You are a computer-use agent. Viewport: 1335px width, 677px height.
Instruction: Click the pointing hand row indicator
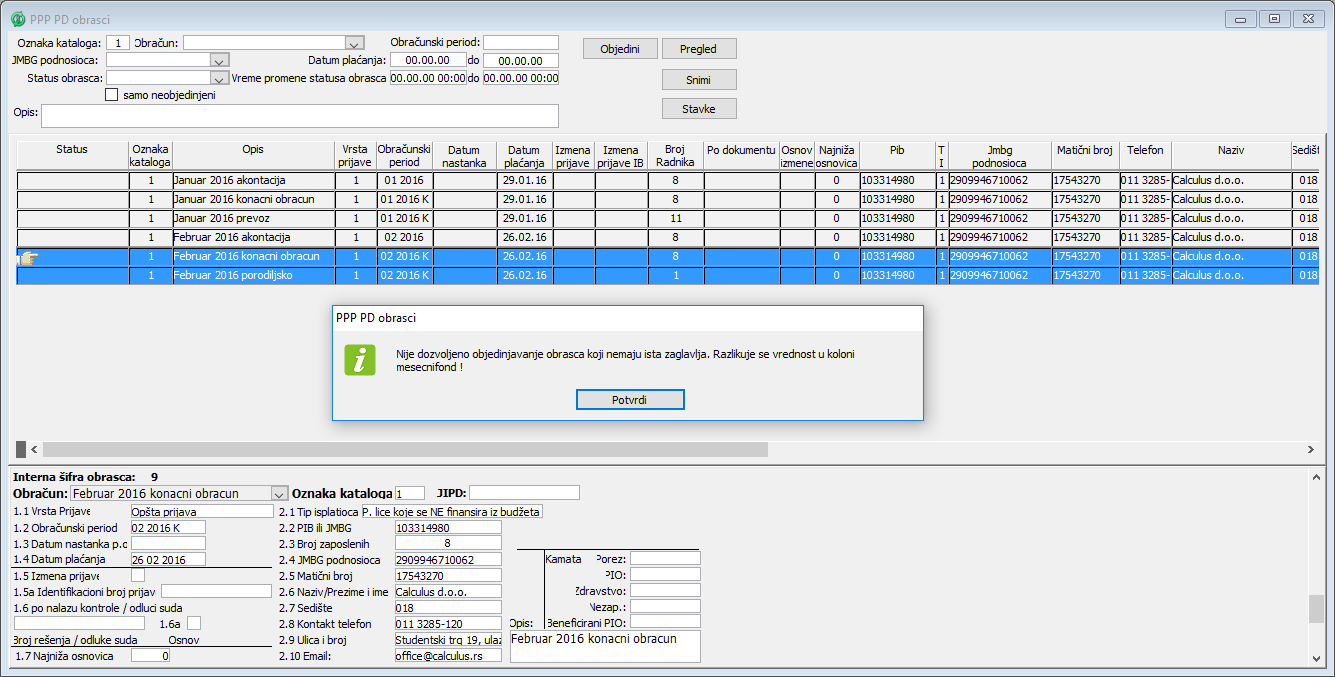pyautogui.click(x=28, y=257)
